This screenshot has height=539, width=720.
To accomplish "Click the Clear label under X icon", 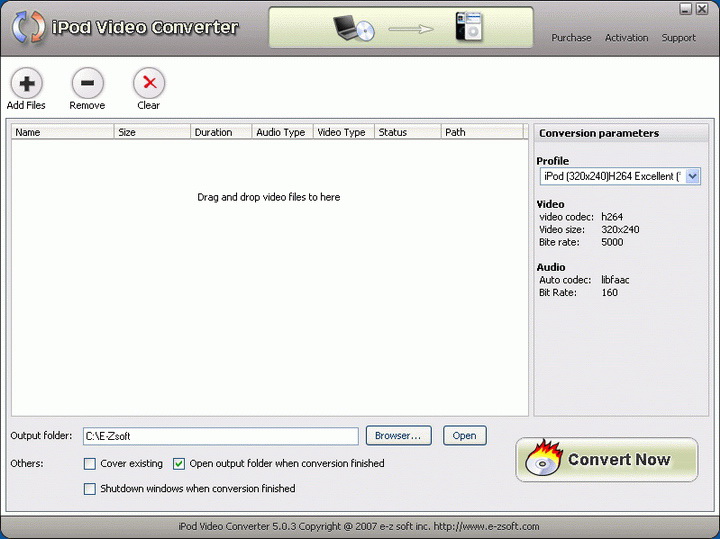I will click(x=149, y=105).
